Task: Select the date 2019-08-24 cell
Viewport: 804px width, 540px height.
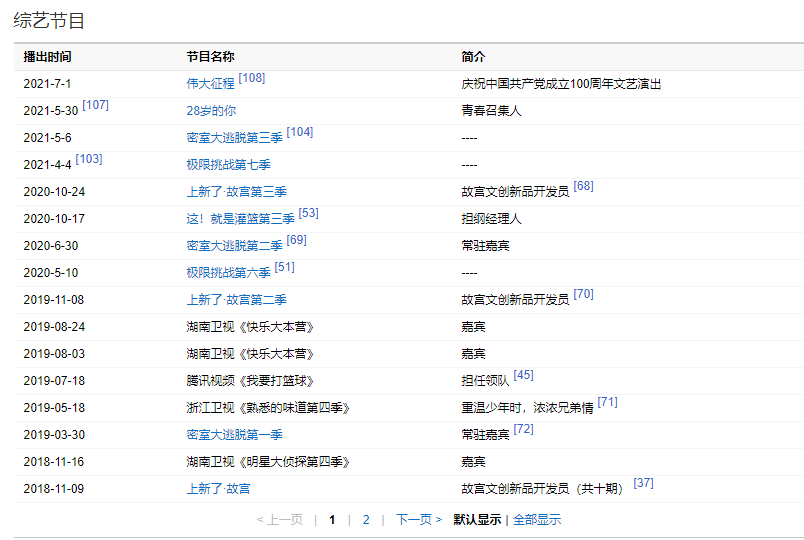Action: click(x=54, y=327)
